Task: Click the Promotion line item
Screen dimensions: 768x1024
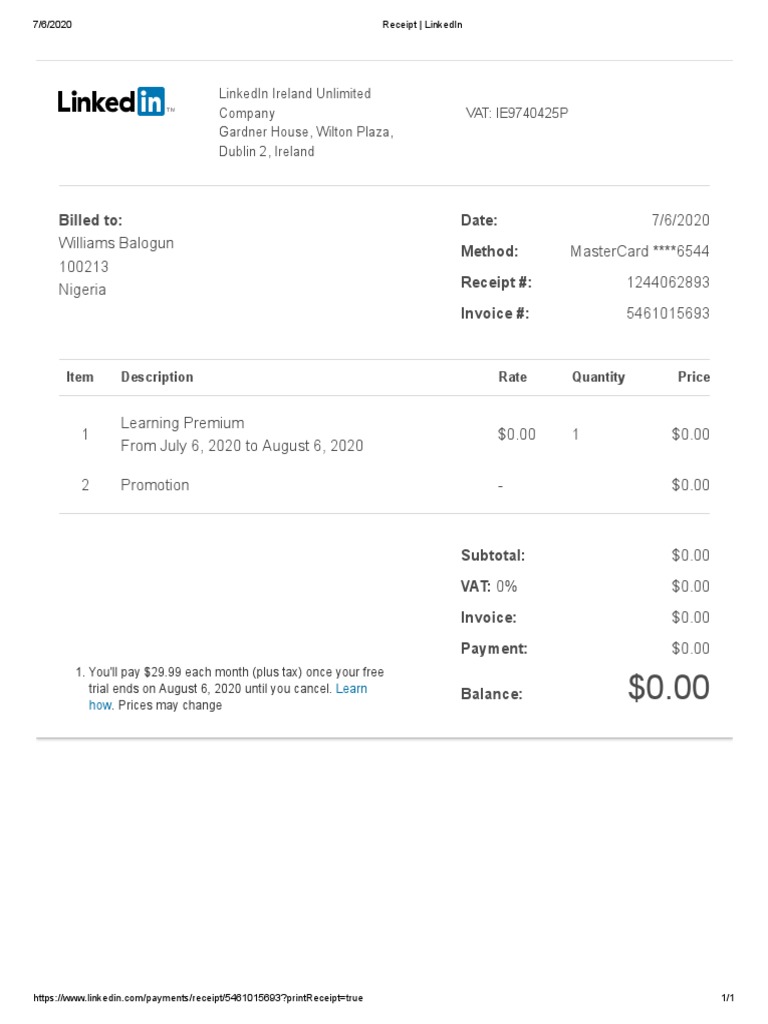Action: [x=155, y=485]
